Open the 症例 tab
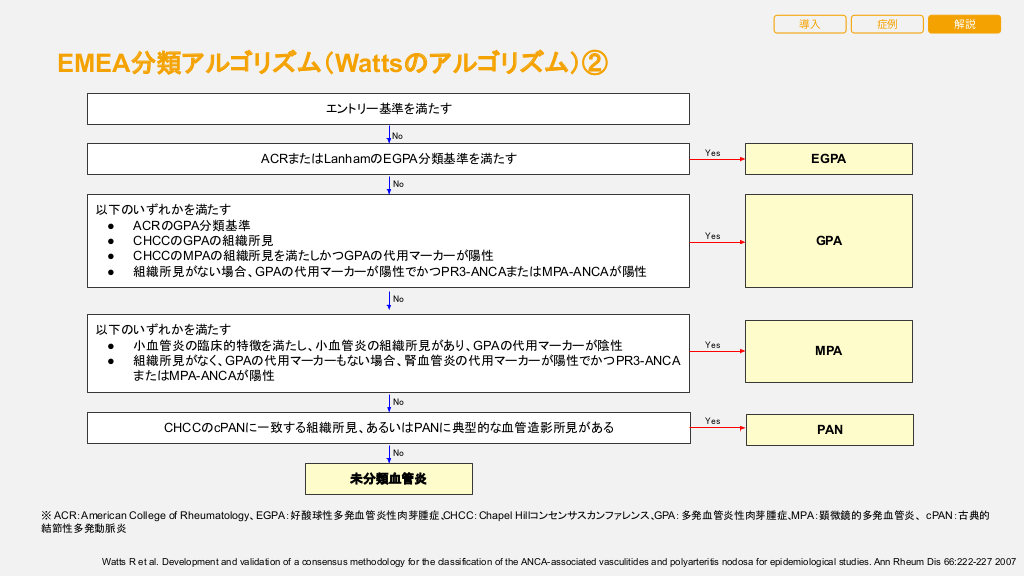This screenshot has width=1024, height=576. pos(887,24)
